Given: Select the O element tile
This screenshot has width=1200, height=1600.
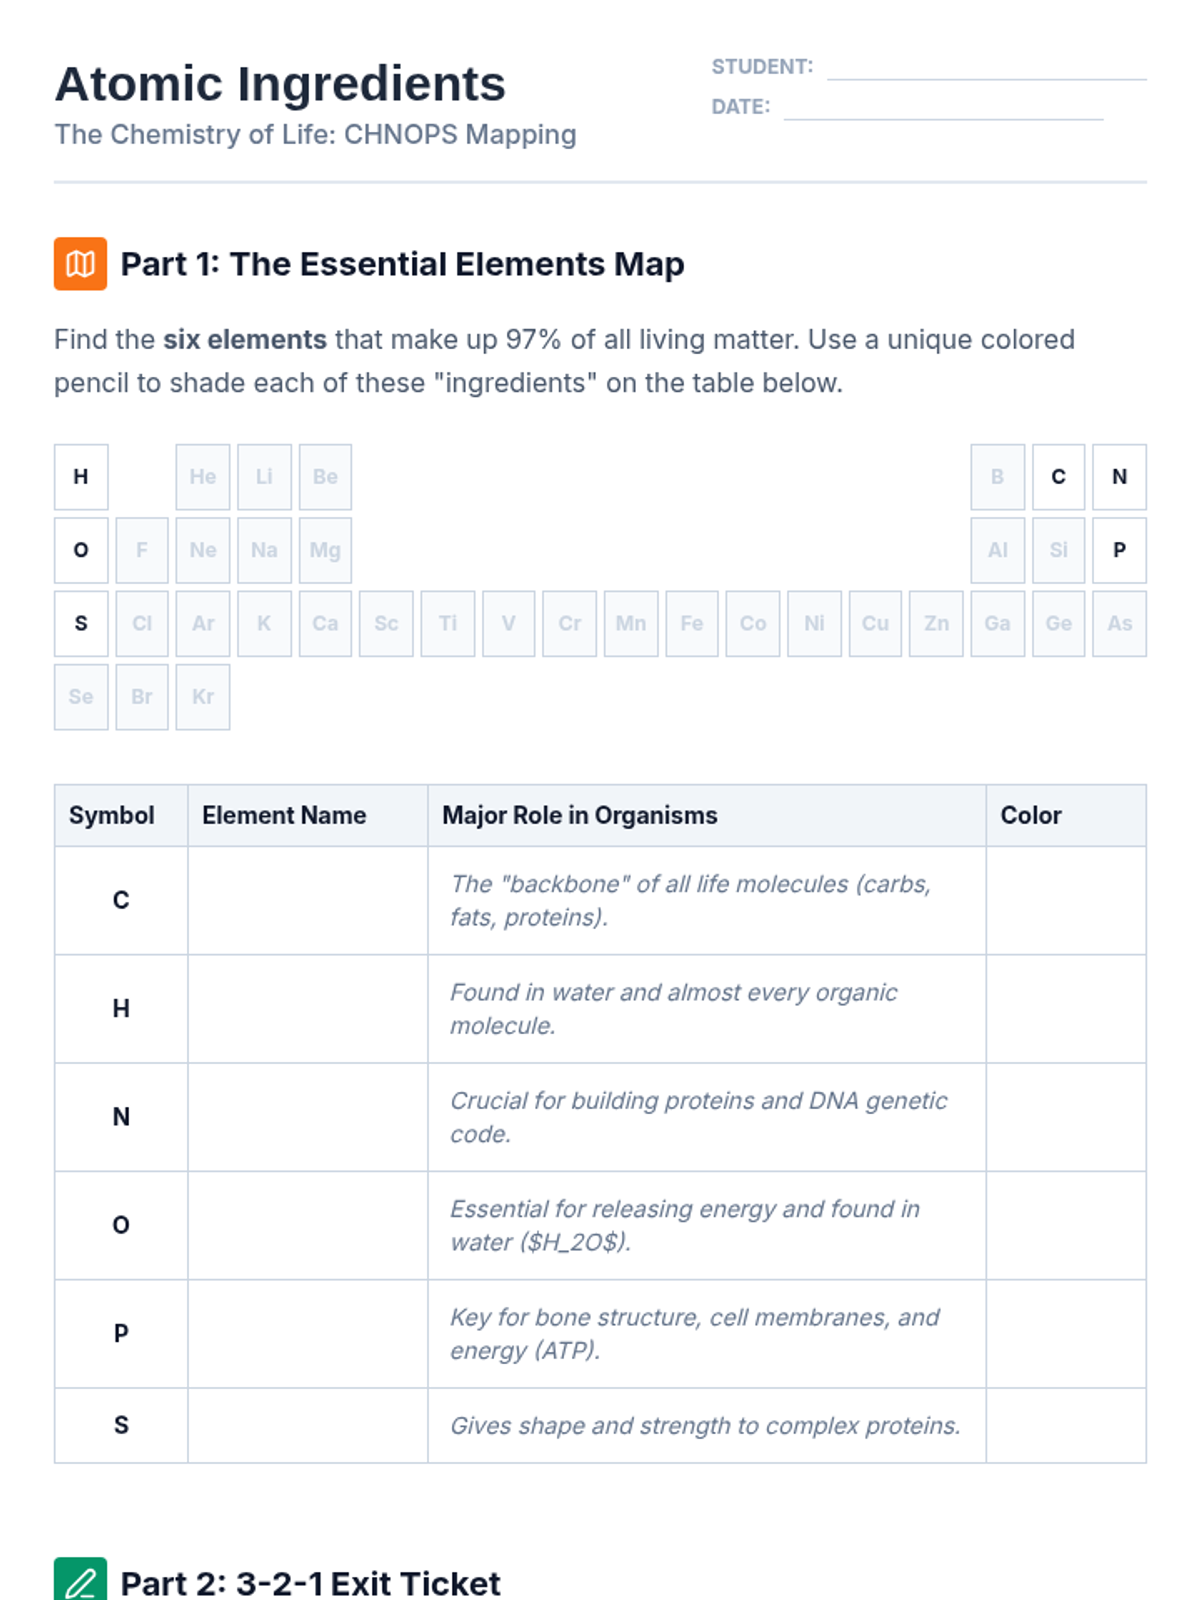Looking at the screenshot, I should [x=81, y=550].
